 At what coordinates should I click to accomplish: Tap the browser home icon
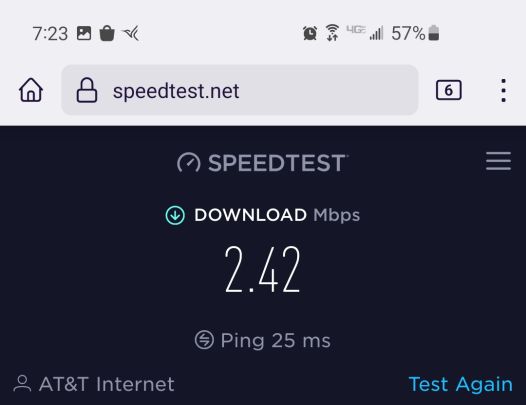31,90
